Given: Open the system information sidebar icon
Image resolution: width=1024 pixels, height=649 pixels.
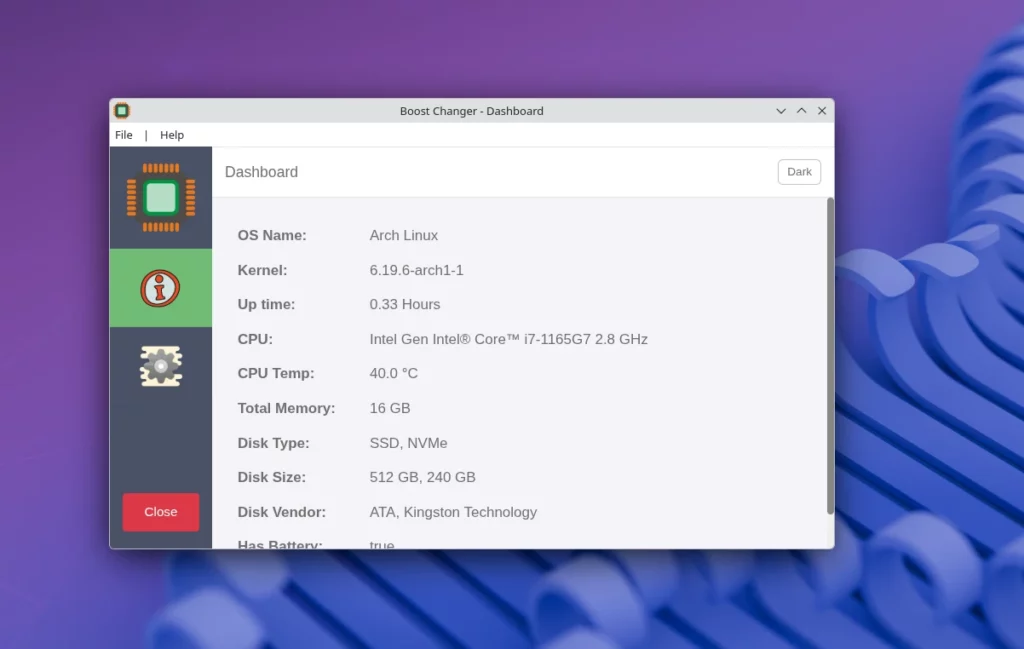Looking at the screenshot, I should point(160,287).
